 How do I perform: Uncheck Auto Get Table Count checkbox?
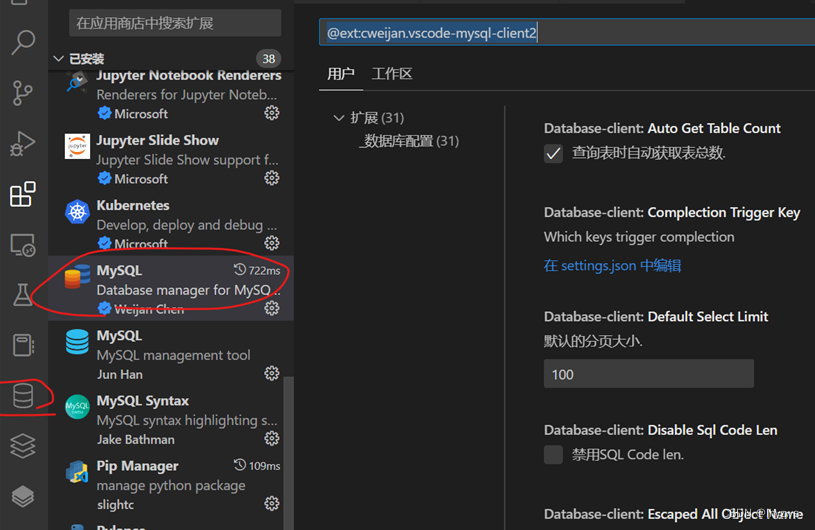554,154
